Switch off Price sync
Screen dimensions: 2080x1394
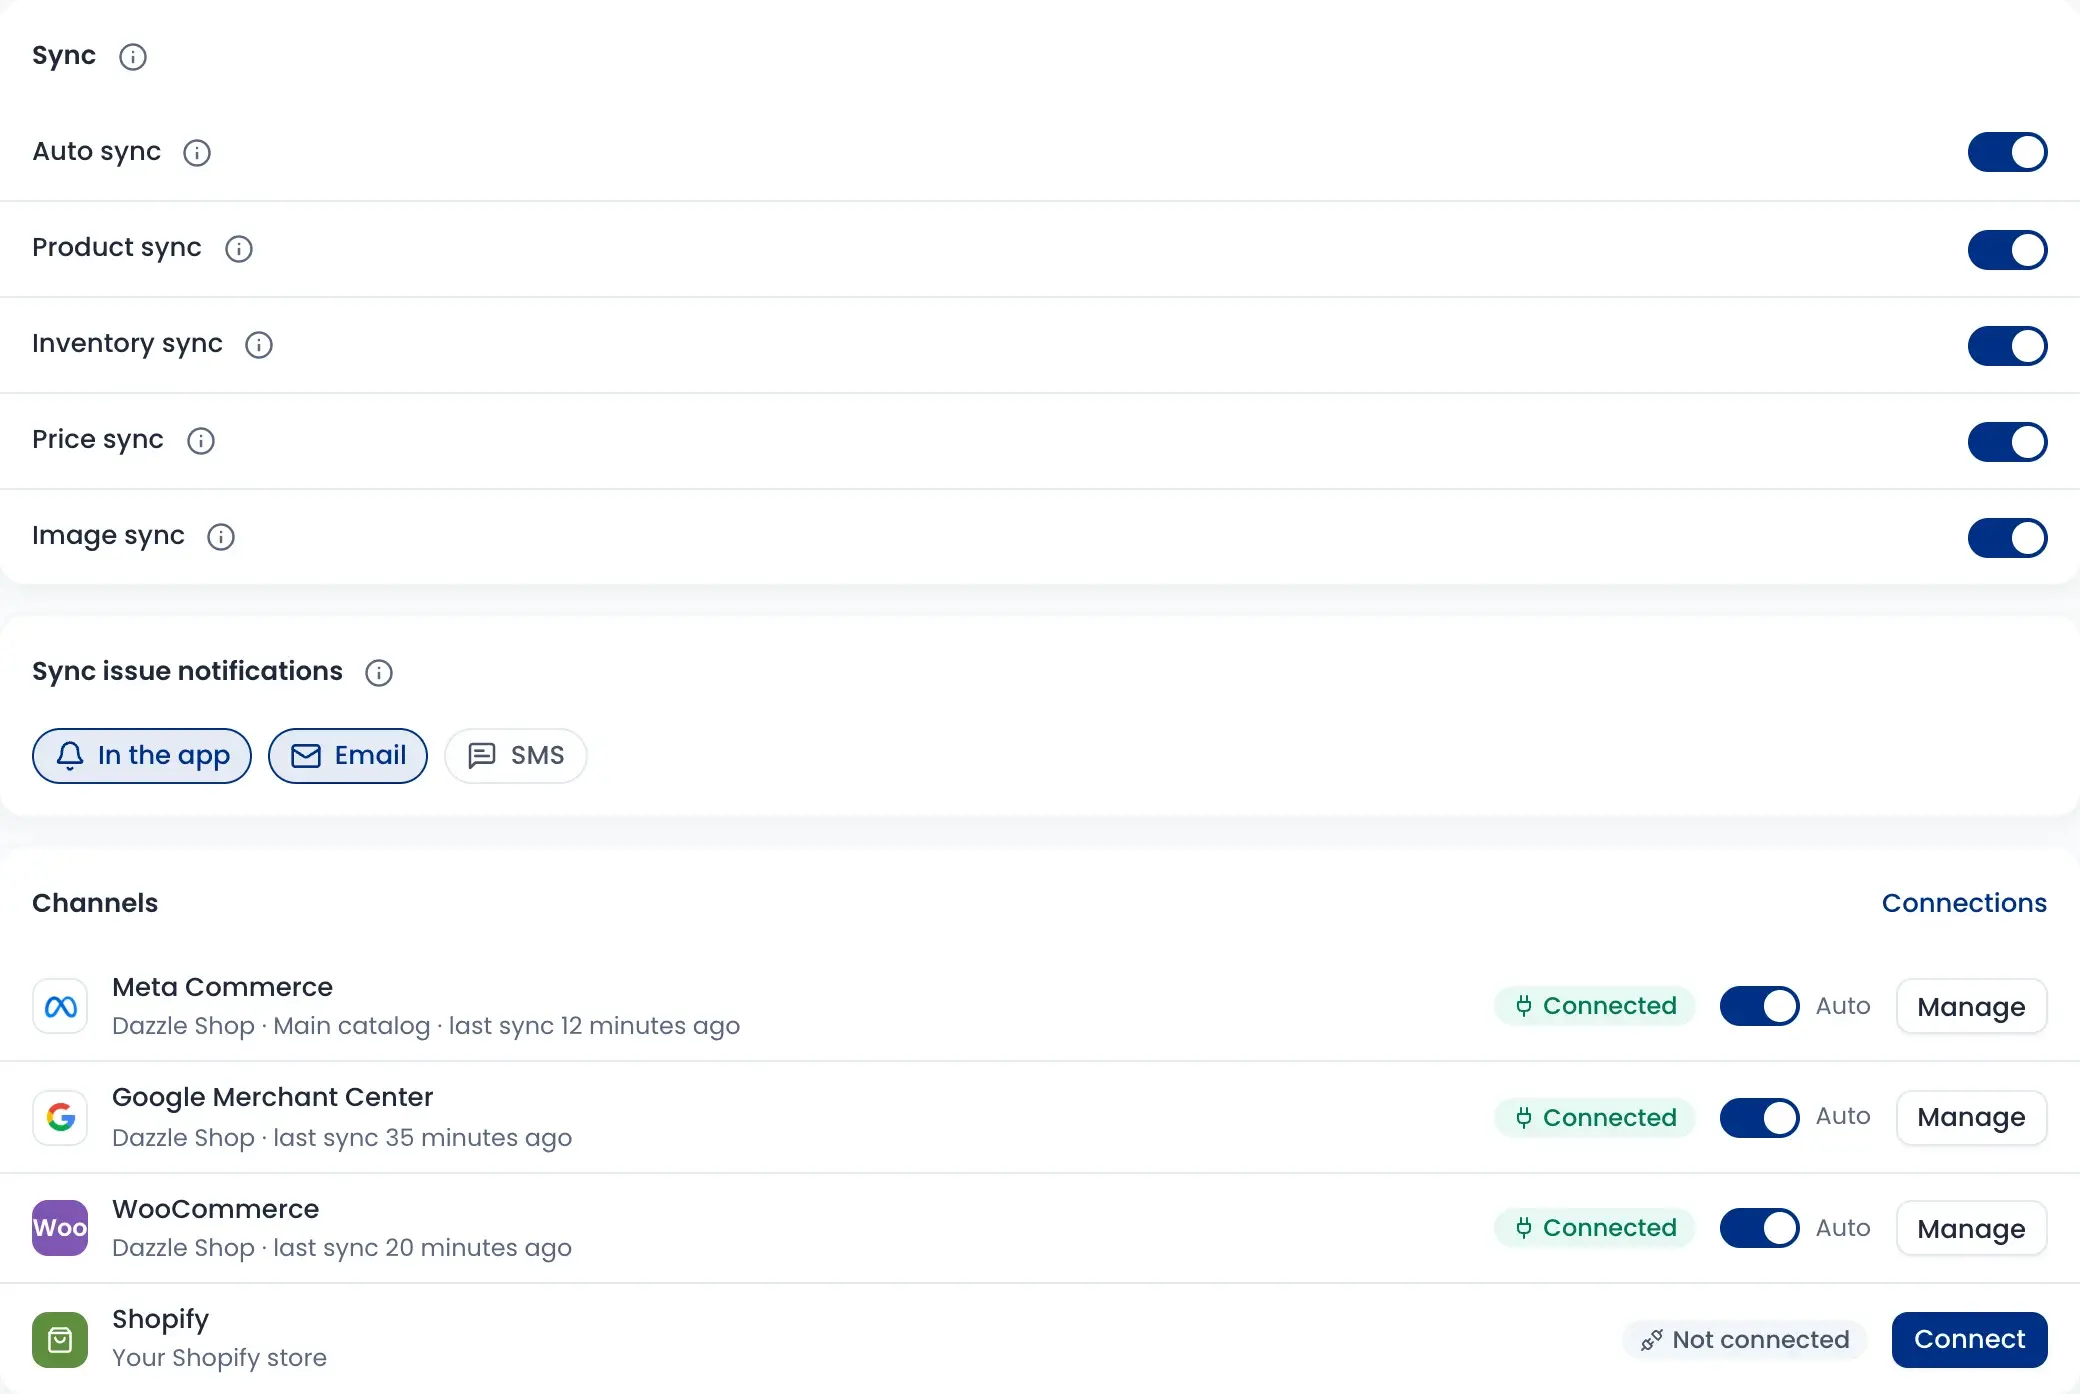point(2008,442)
